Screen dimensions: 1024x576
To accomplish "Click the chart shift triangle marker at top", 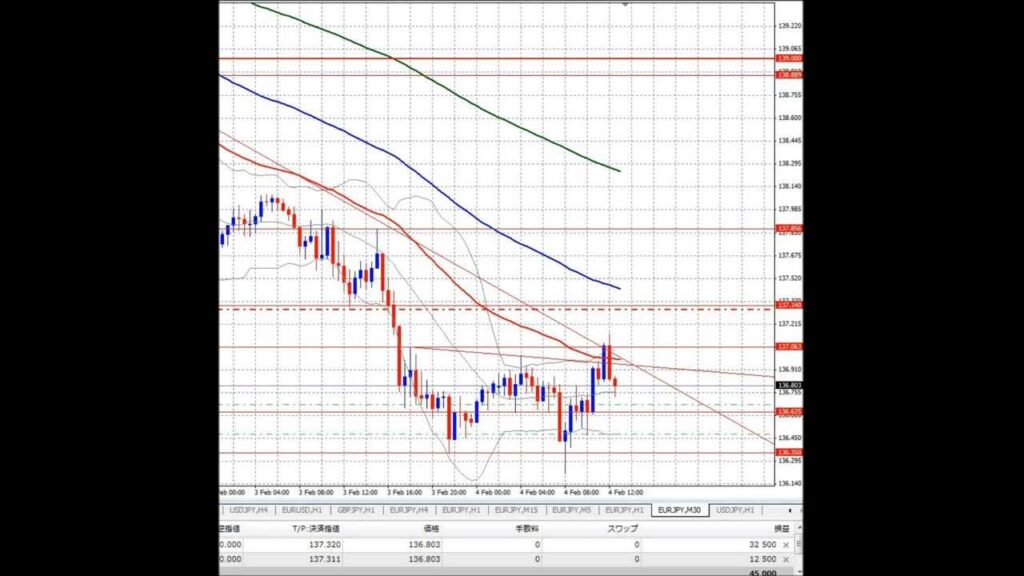I will point(625,5).
